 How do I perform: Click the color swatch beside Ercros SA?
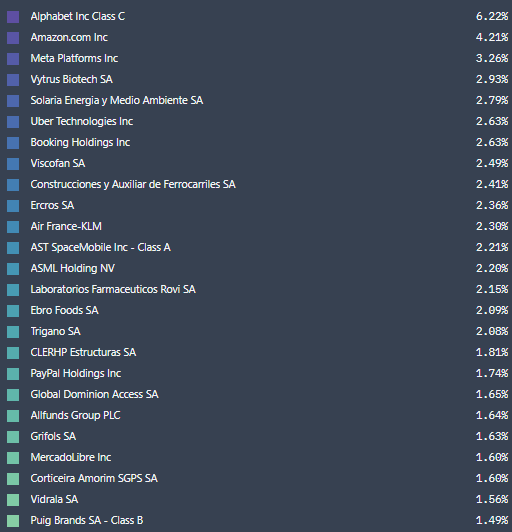pyautogui.click(x=13, y=206)
